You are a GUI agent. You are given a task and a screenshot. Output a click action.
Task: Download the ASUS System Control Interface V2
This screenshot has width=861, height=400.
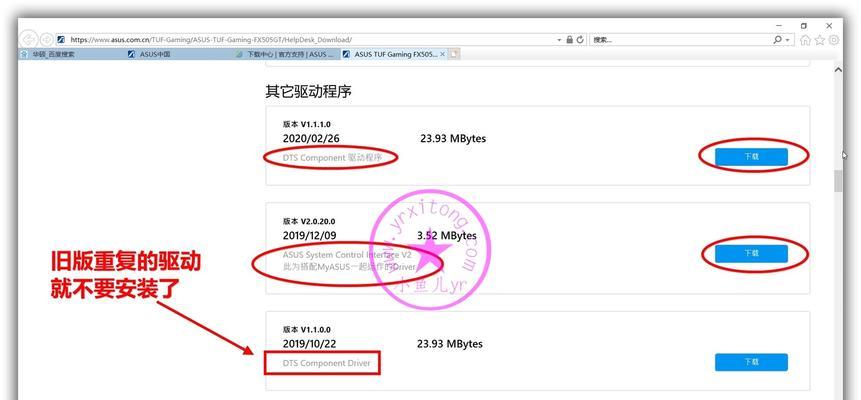(x=751, y=253)
